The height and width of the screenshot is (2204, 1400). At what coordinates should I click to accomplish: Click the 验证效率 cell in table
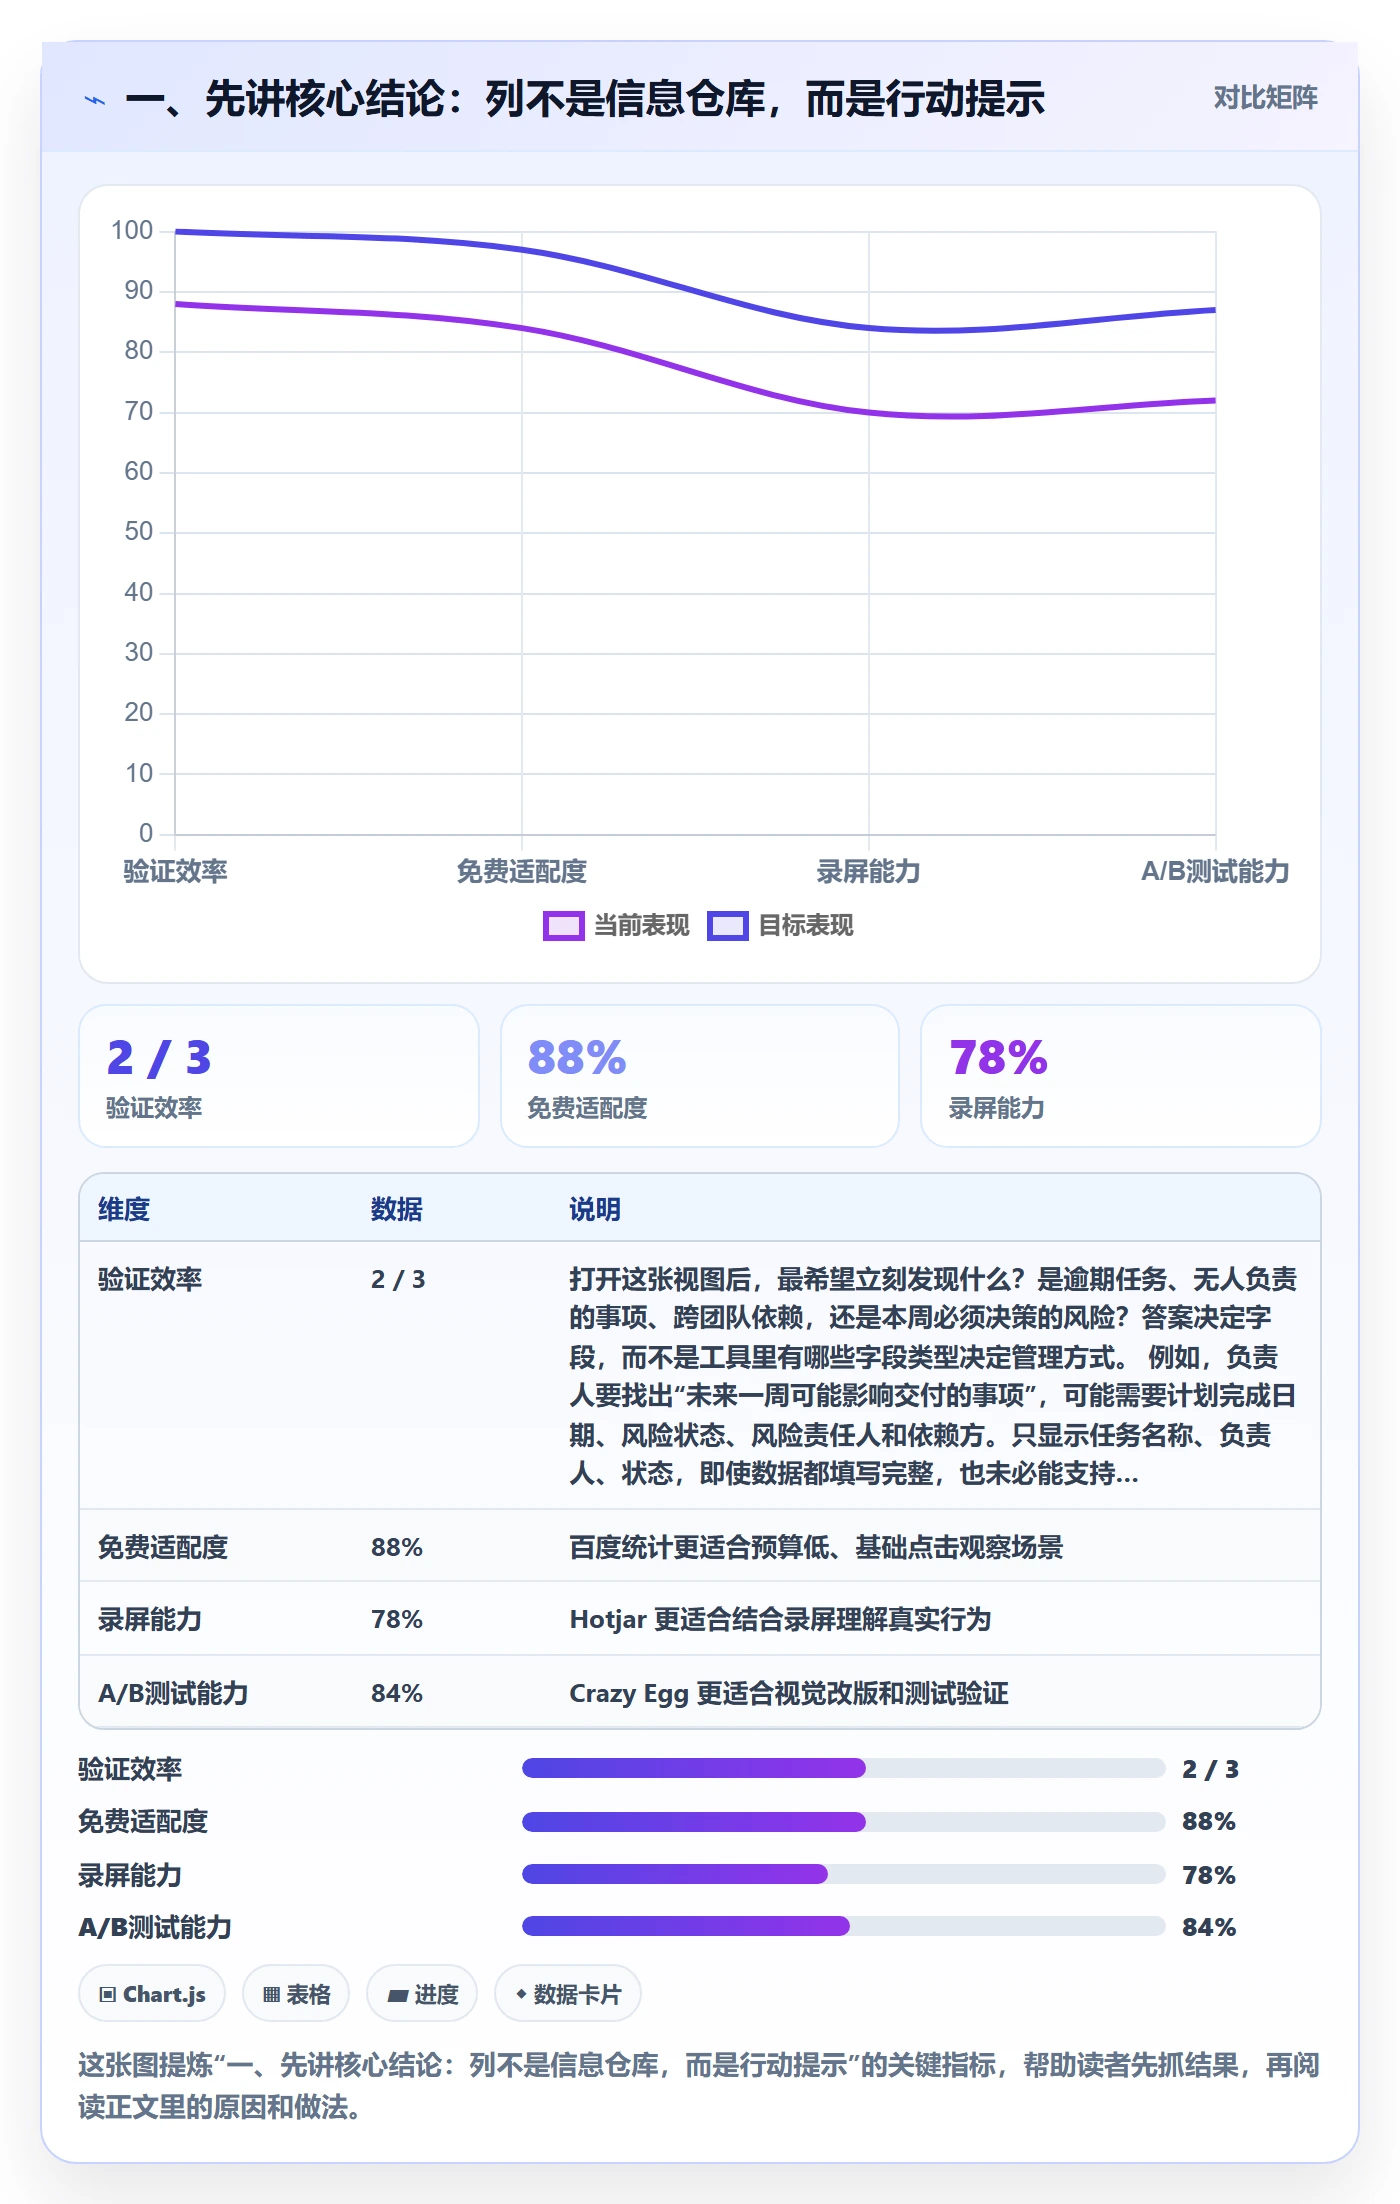[x=150, y=1279]
